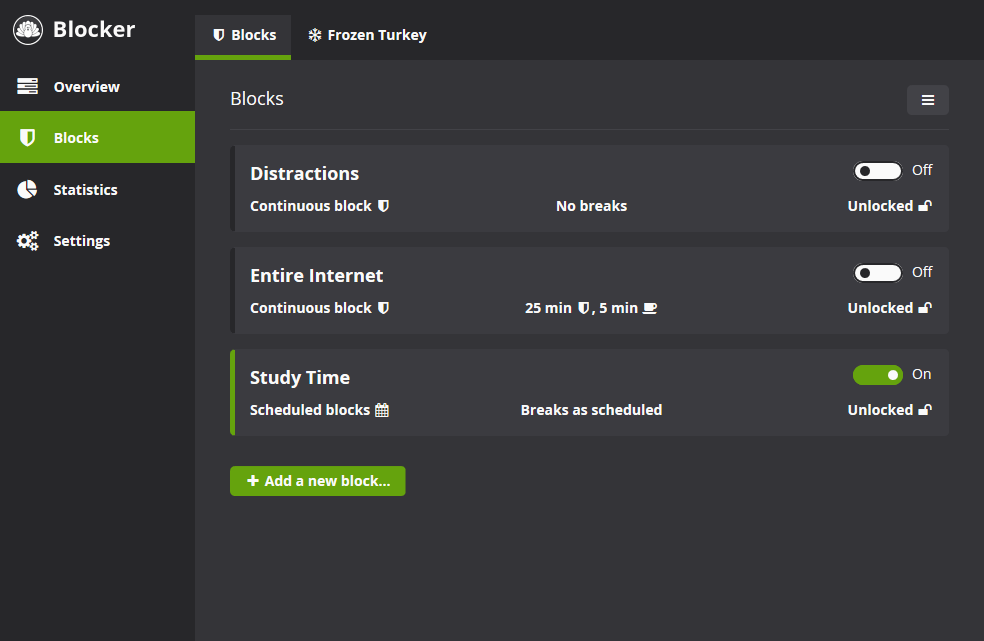Enable the Distractions block toggle
984x641 pixels.
(x=877, y=171)
